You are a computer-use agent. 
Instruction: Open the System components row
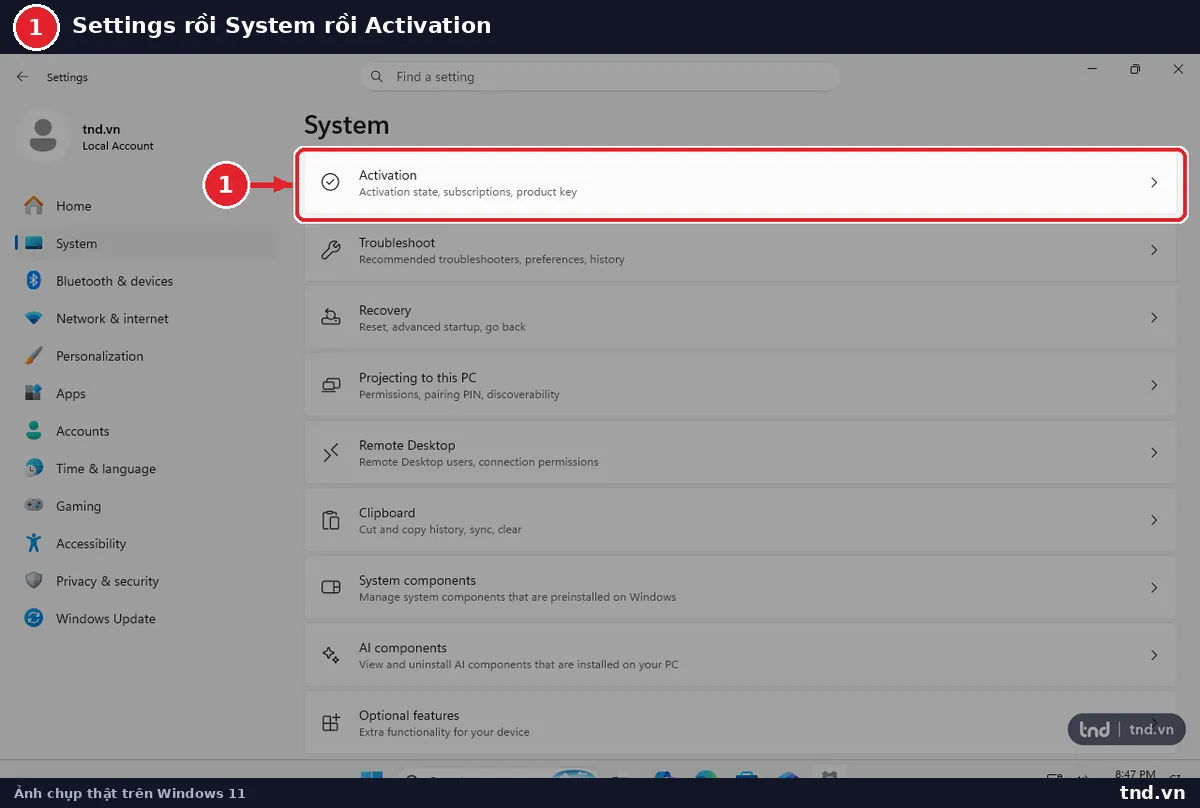pyautogui.click(x=741, y=588)
